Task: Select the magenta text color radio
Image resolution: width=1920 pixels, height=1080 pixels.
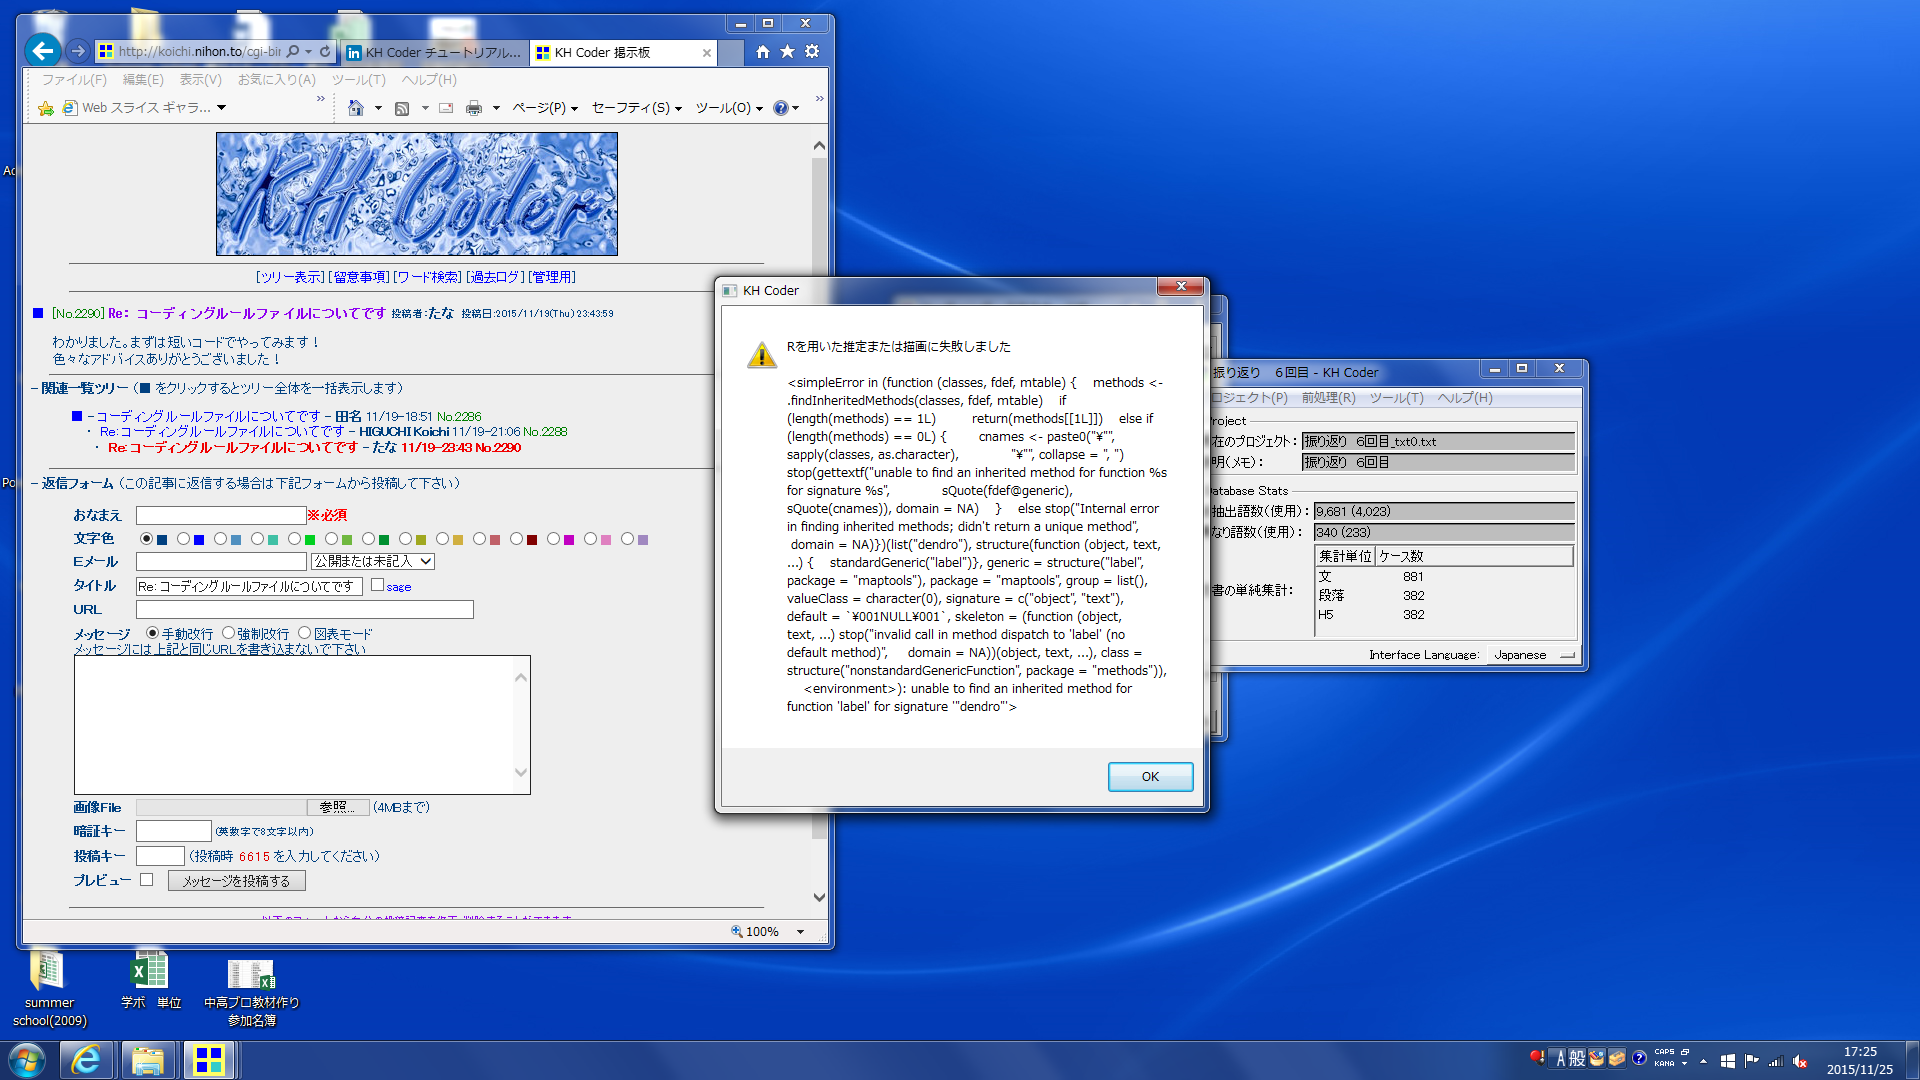Action: (554, 539)
